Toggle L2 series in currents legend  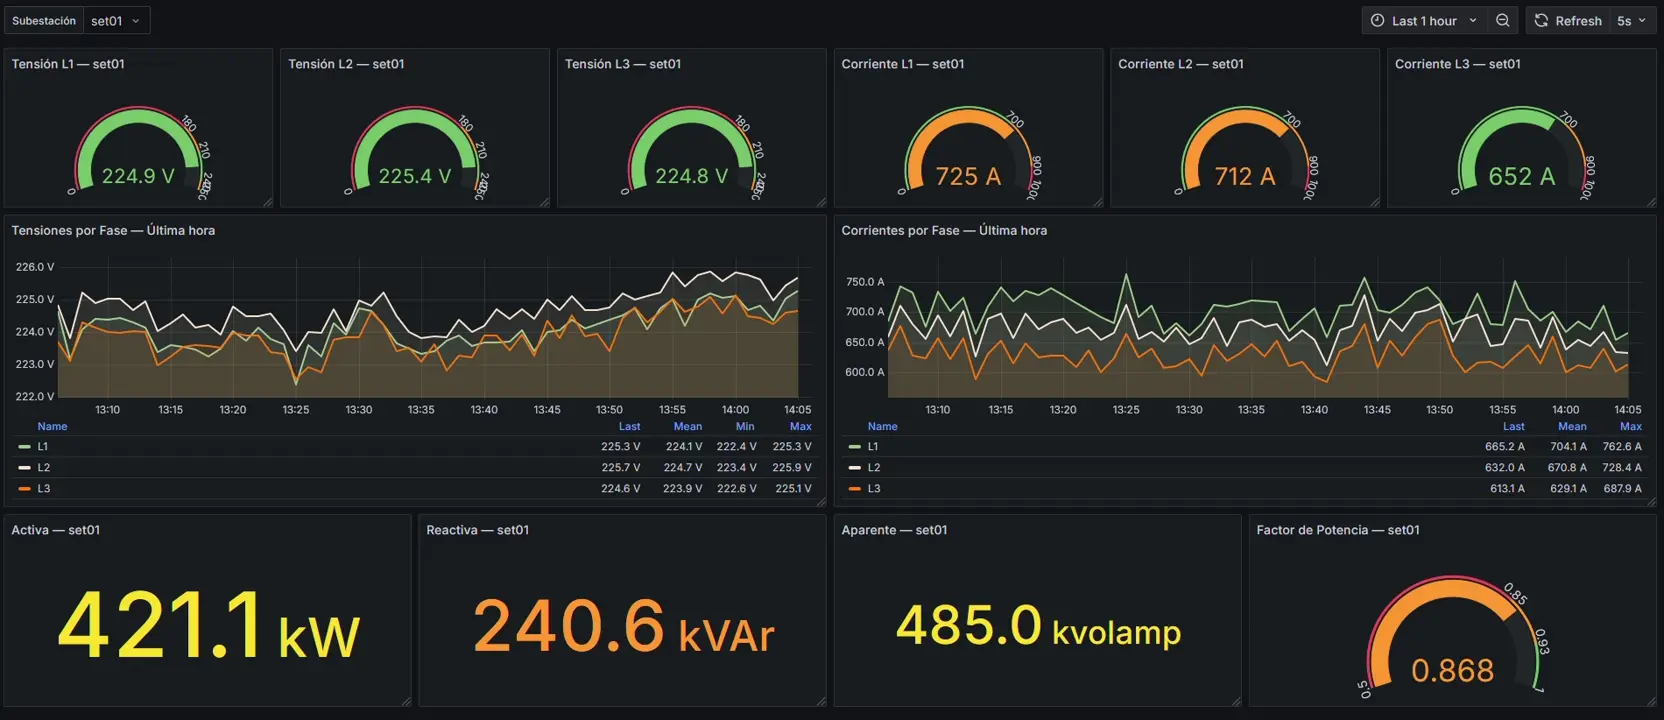[873, 468]
